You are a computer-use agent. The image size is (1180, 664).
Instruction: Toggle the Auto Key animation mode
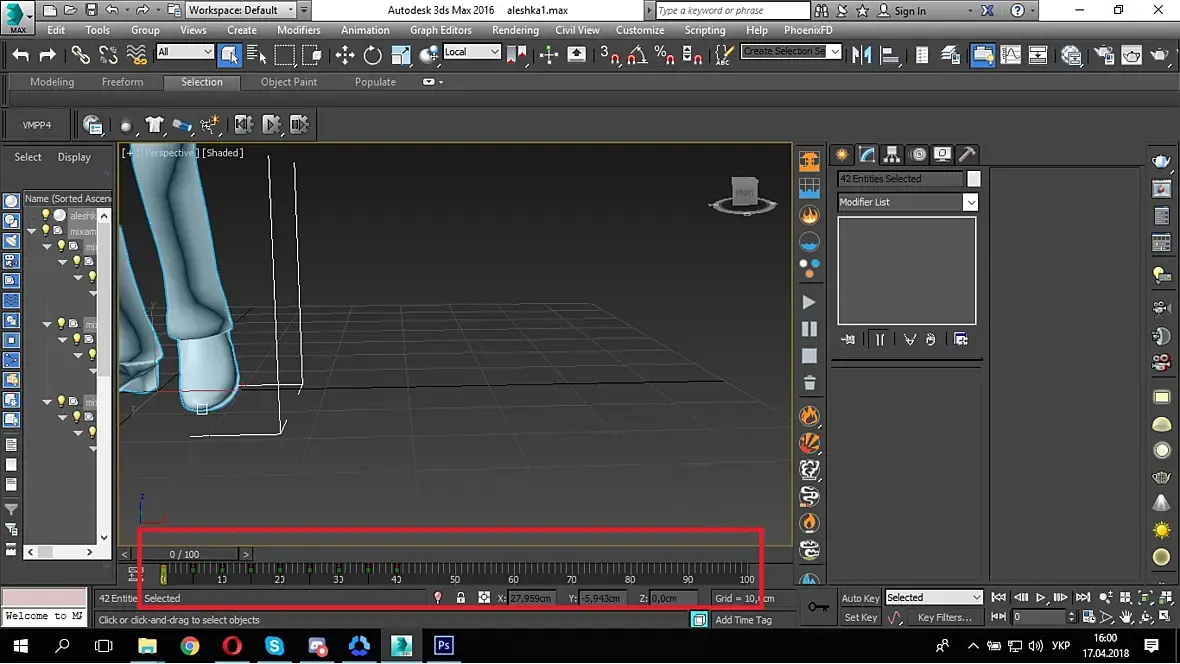click(860, 598)
